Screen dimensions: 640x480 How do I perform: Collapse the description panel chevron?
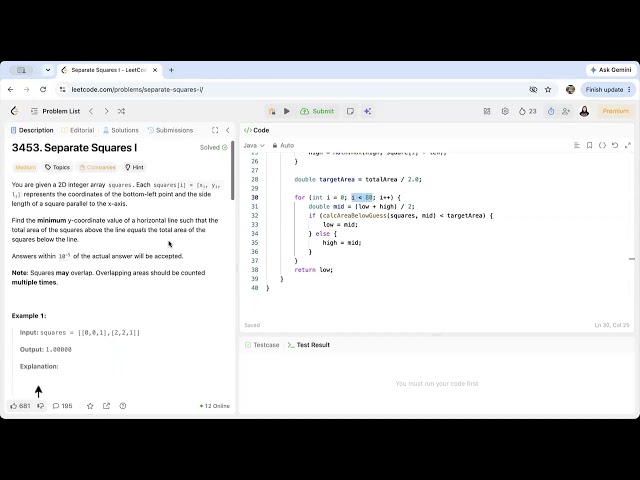click(x=227, y=130)
